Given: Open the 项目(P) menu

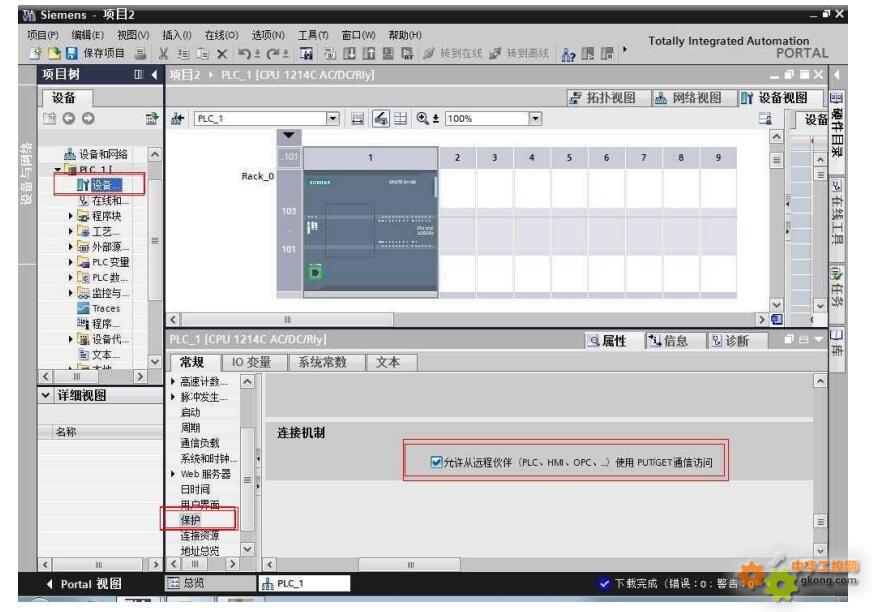Looking at the screenshot, I should click(43, 35).
